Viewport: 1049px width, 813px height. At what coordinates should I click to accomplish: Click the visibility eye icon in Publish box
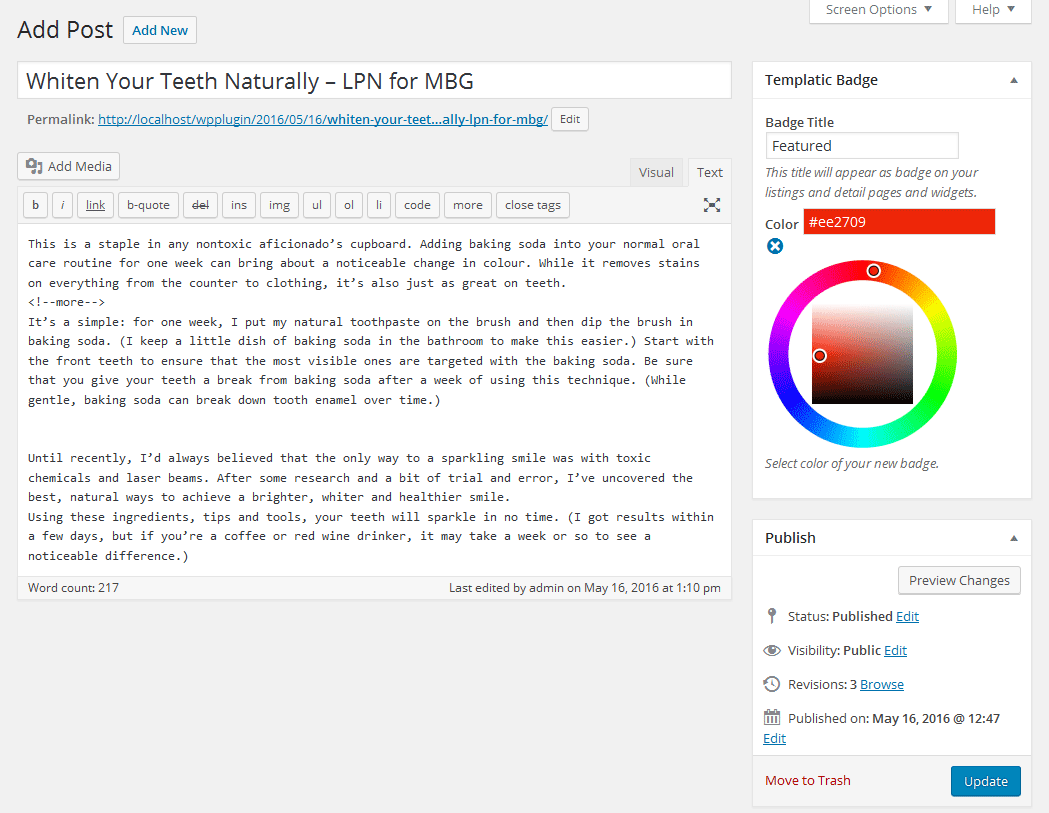pos(771,650)
